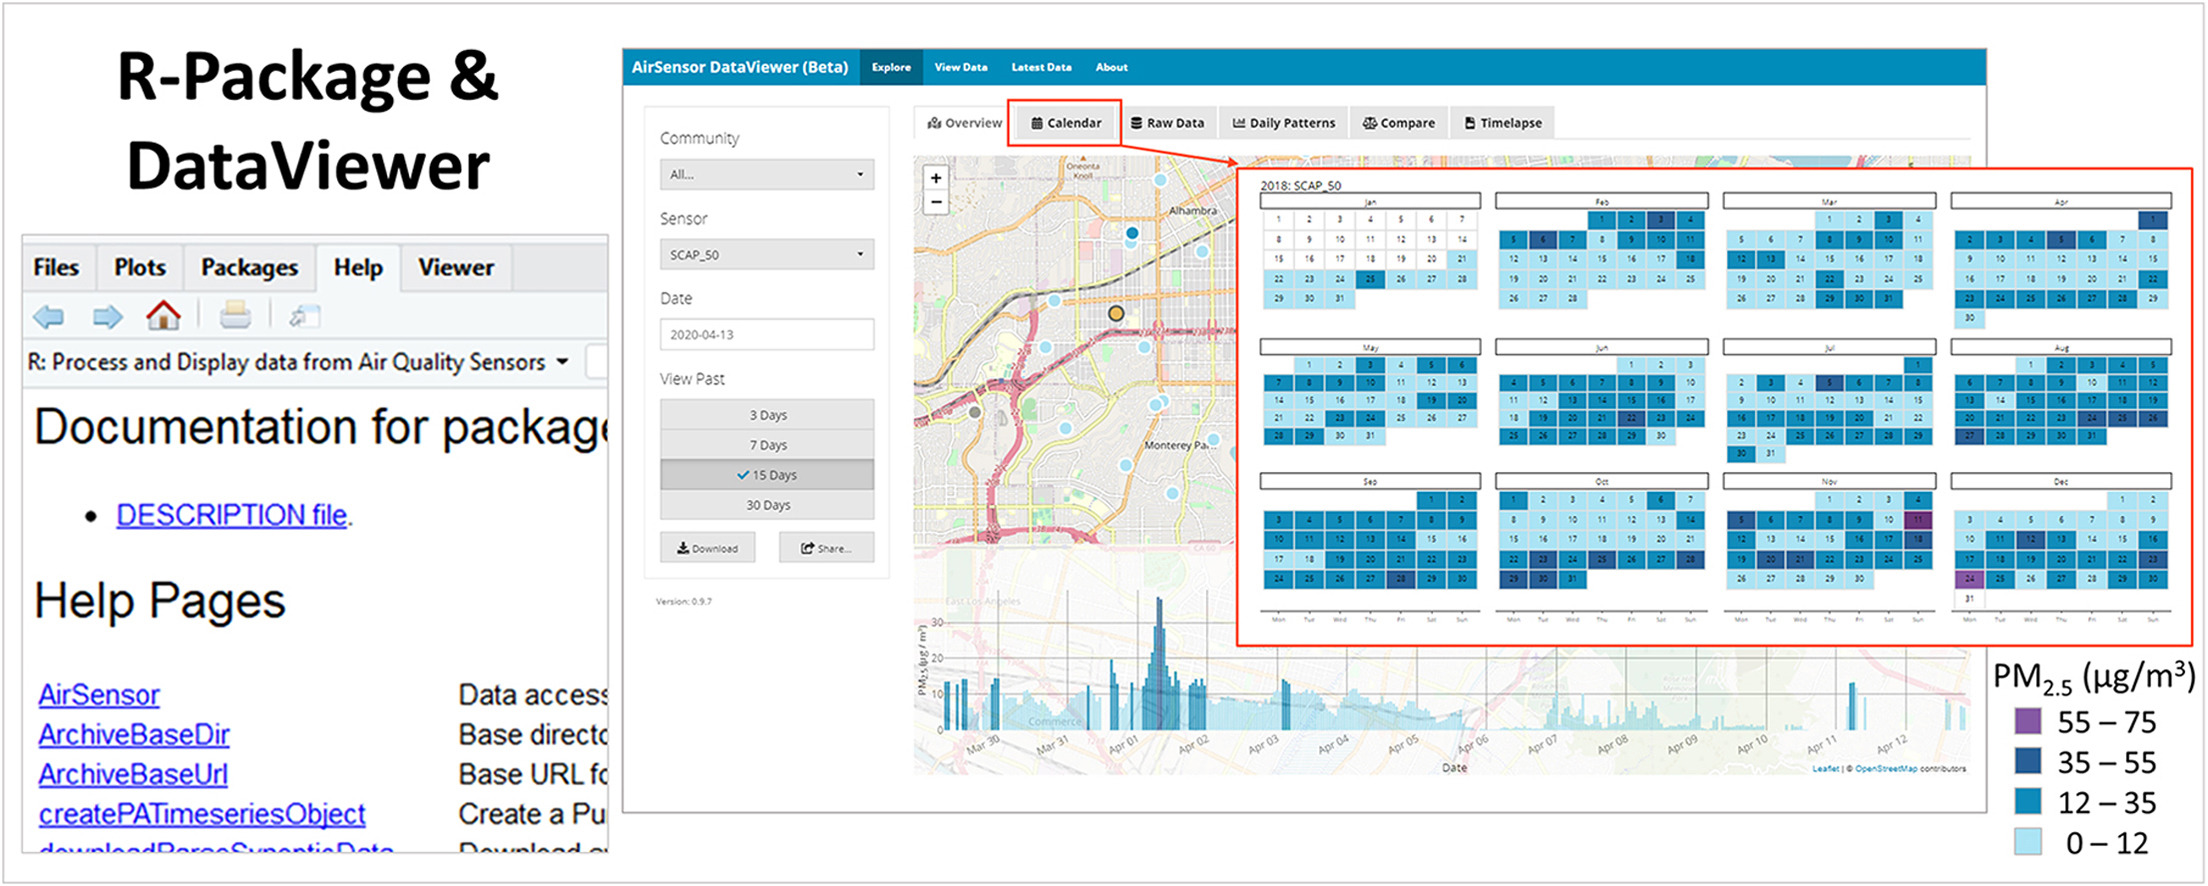
Task: Switch to the Calendar tab
Action: pos(1065,123)
